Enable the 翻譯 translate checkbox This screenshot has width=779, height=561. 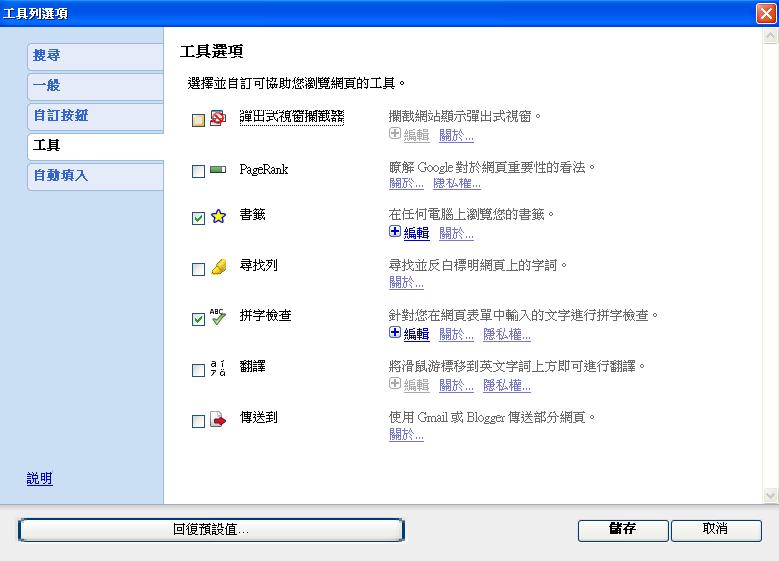tap(198, 370)
